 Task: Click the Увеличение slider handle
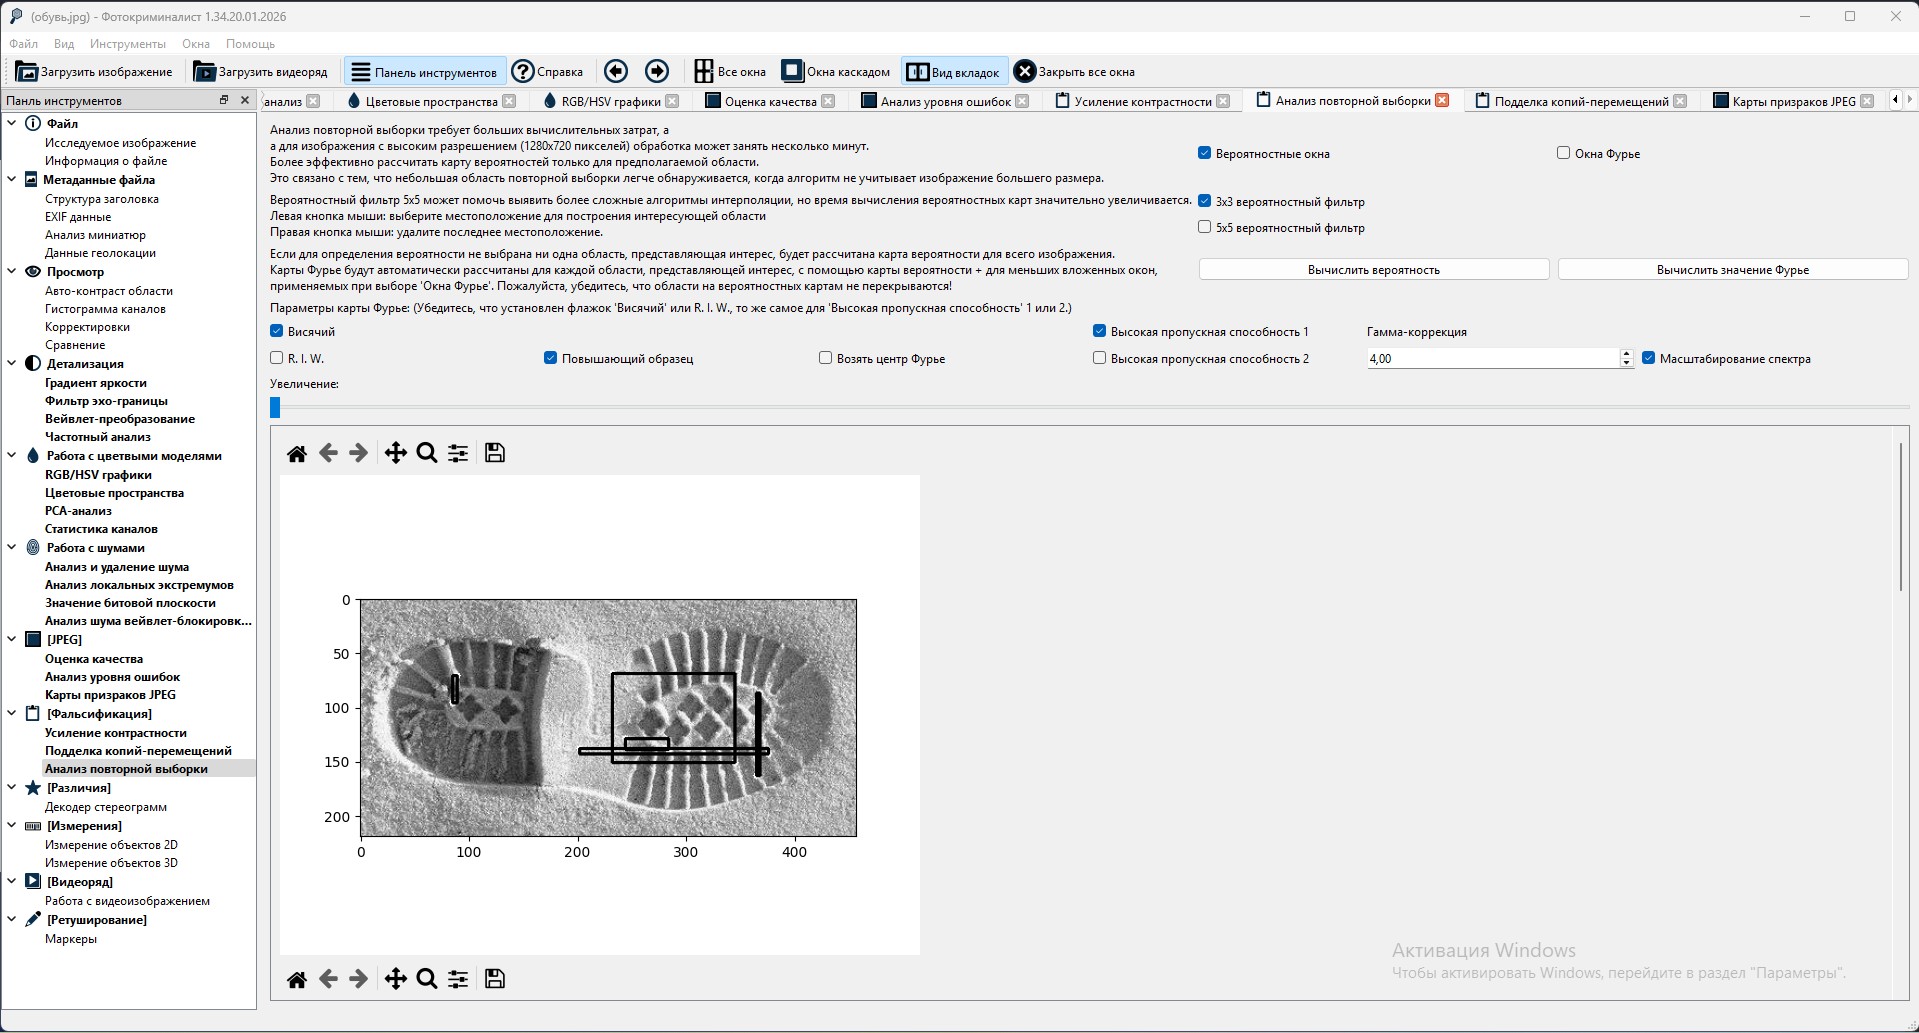tap(275, 407)
